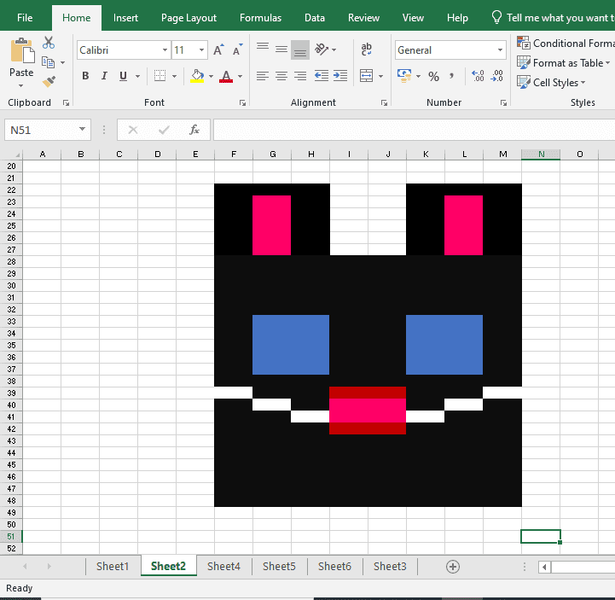The width and height of the screenshot is (615, 600).
Task: Toggle Italic formatting
Action: click(104, 76)
